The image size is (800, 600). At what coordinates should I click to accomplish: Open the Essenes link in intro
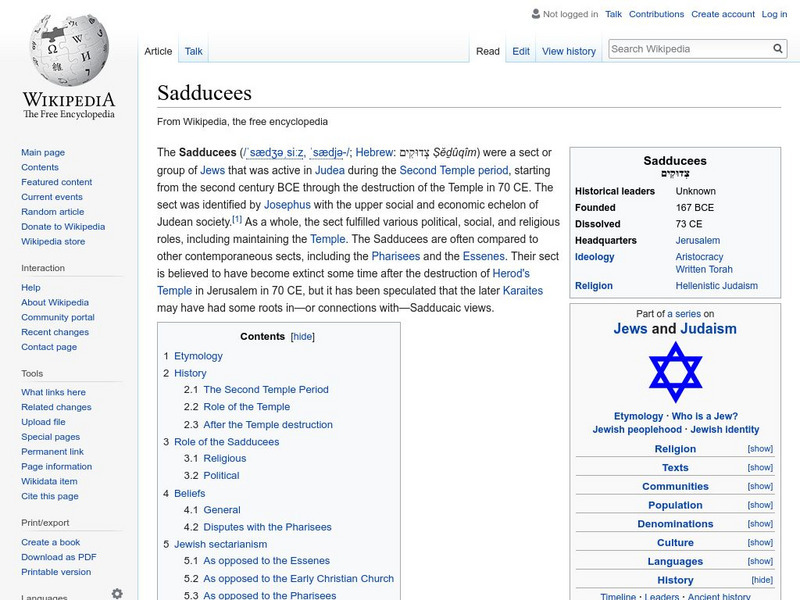pyautogui.click(x=484, y=256)
